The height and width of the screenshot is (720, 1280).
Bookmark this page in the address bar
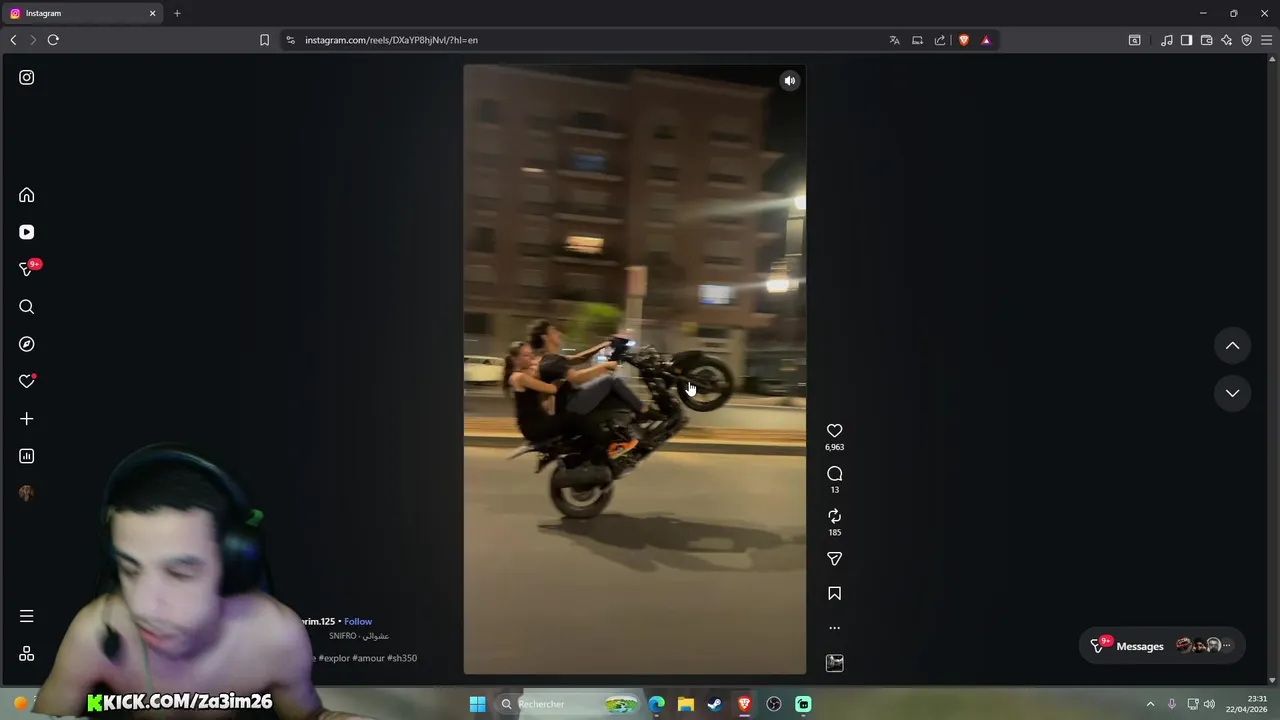point(264,40)
